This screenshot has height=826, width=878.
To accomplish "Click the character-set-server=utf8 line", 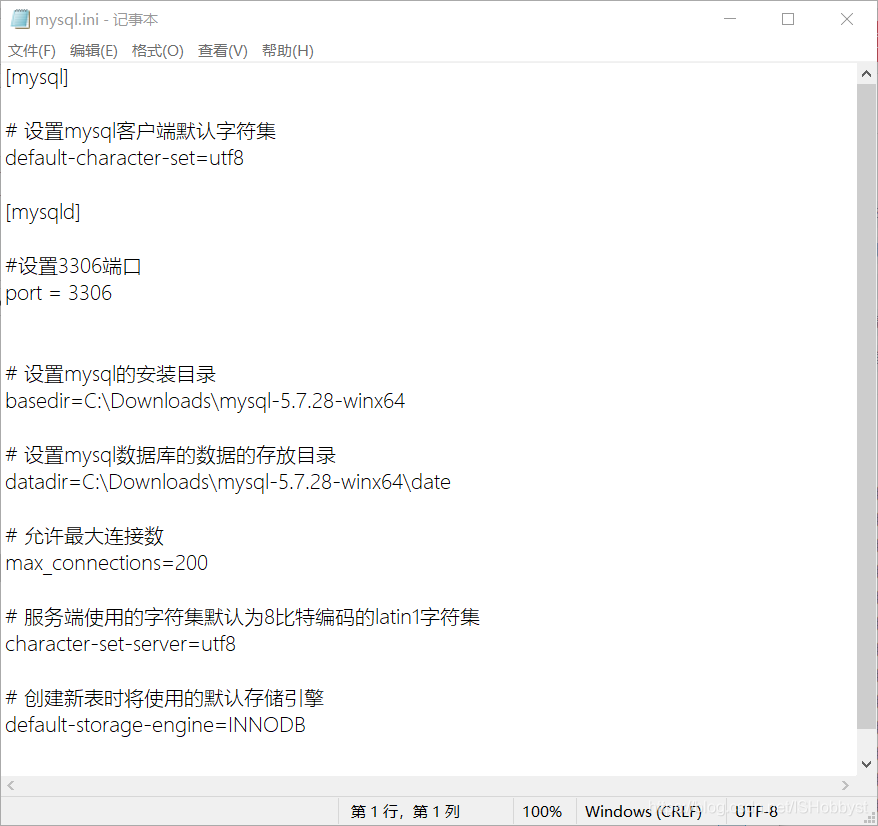I will click(120, 644).
